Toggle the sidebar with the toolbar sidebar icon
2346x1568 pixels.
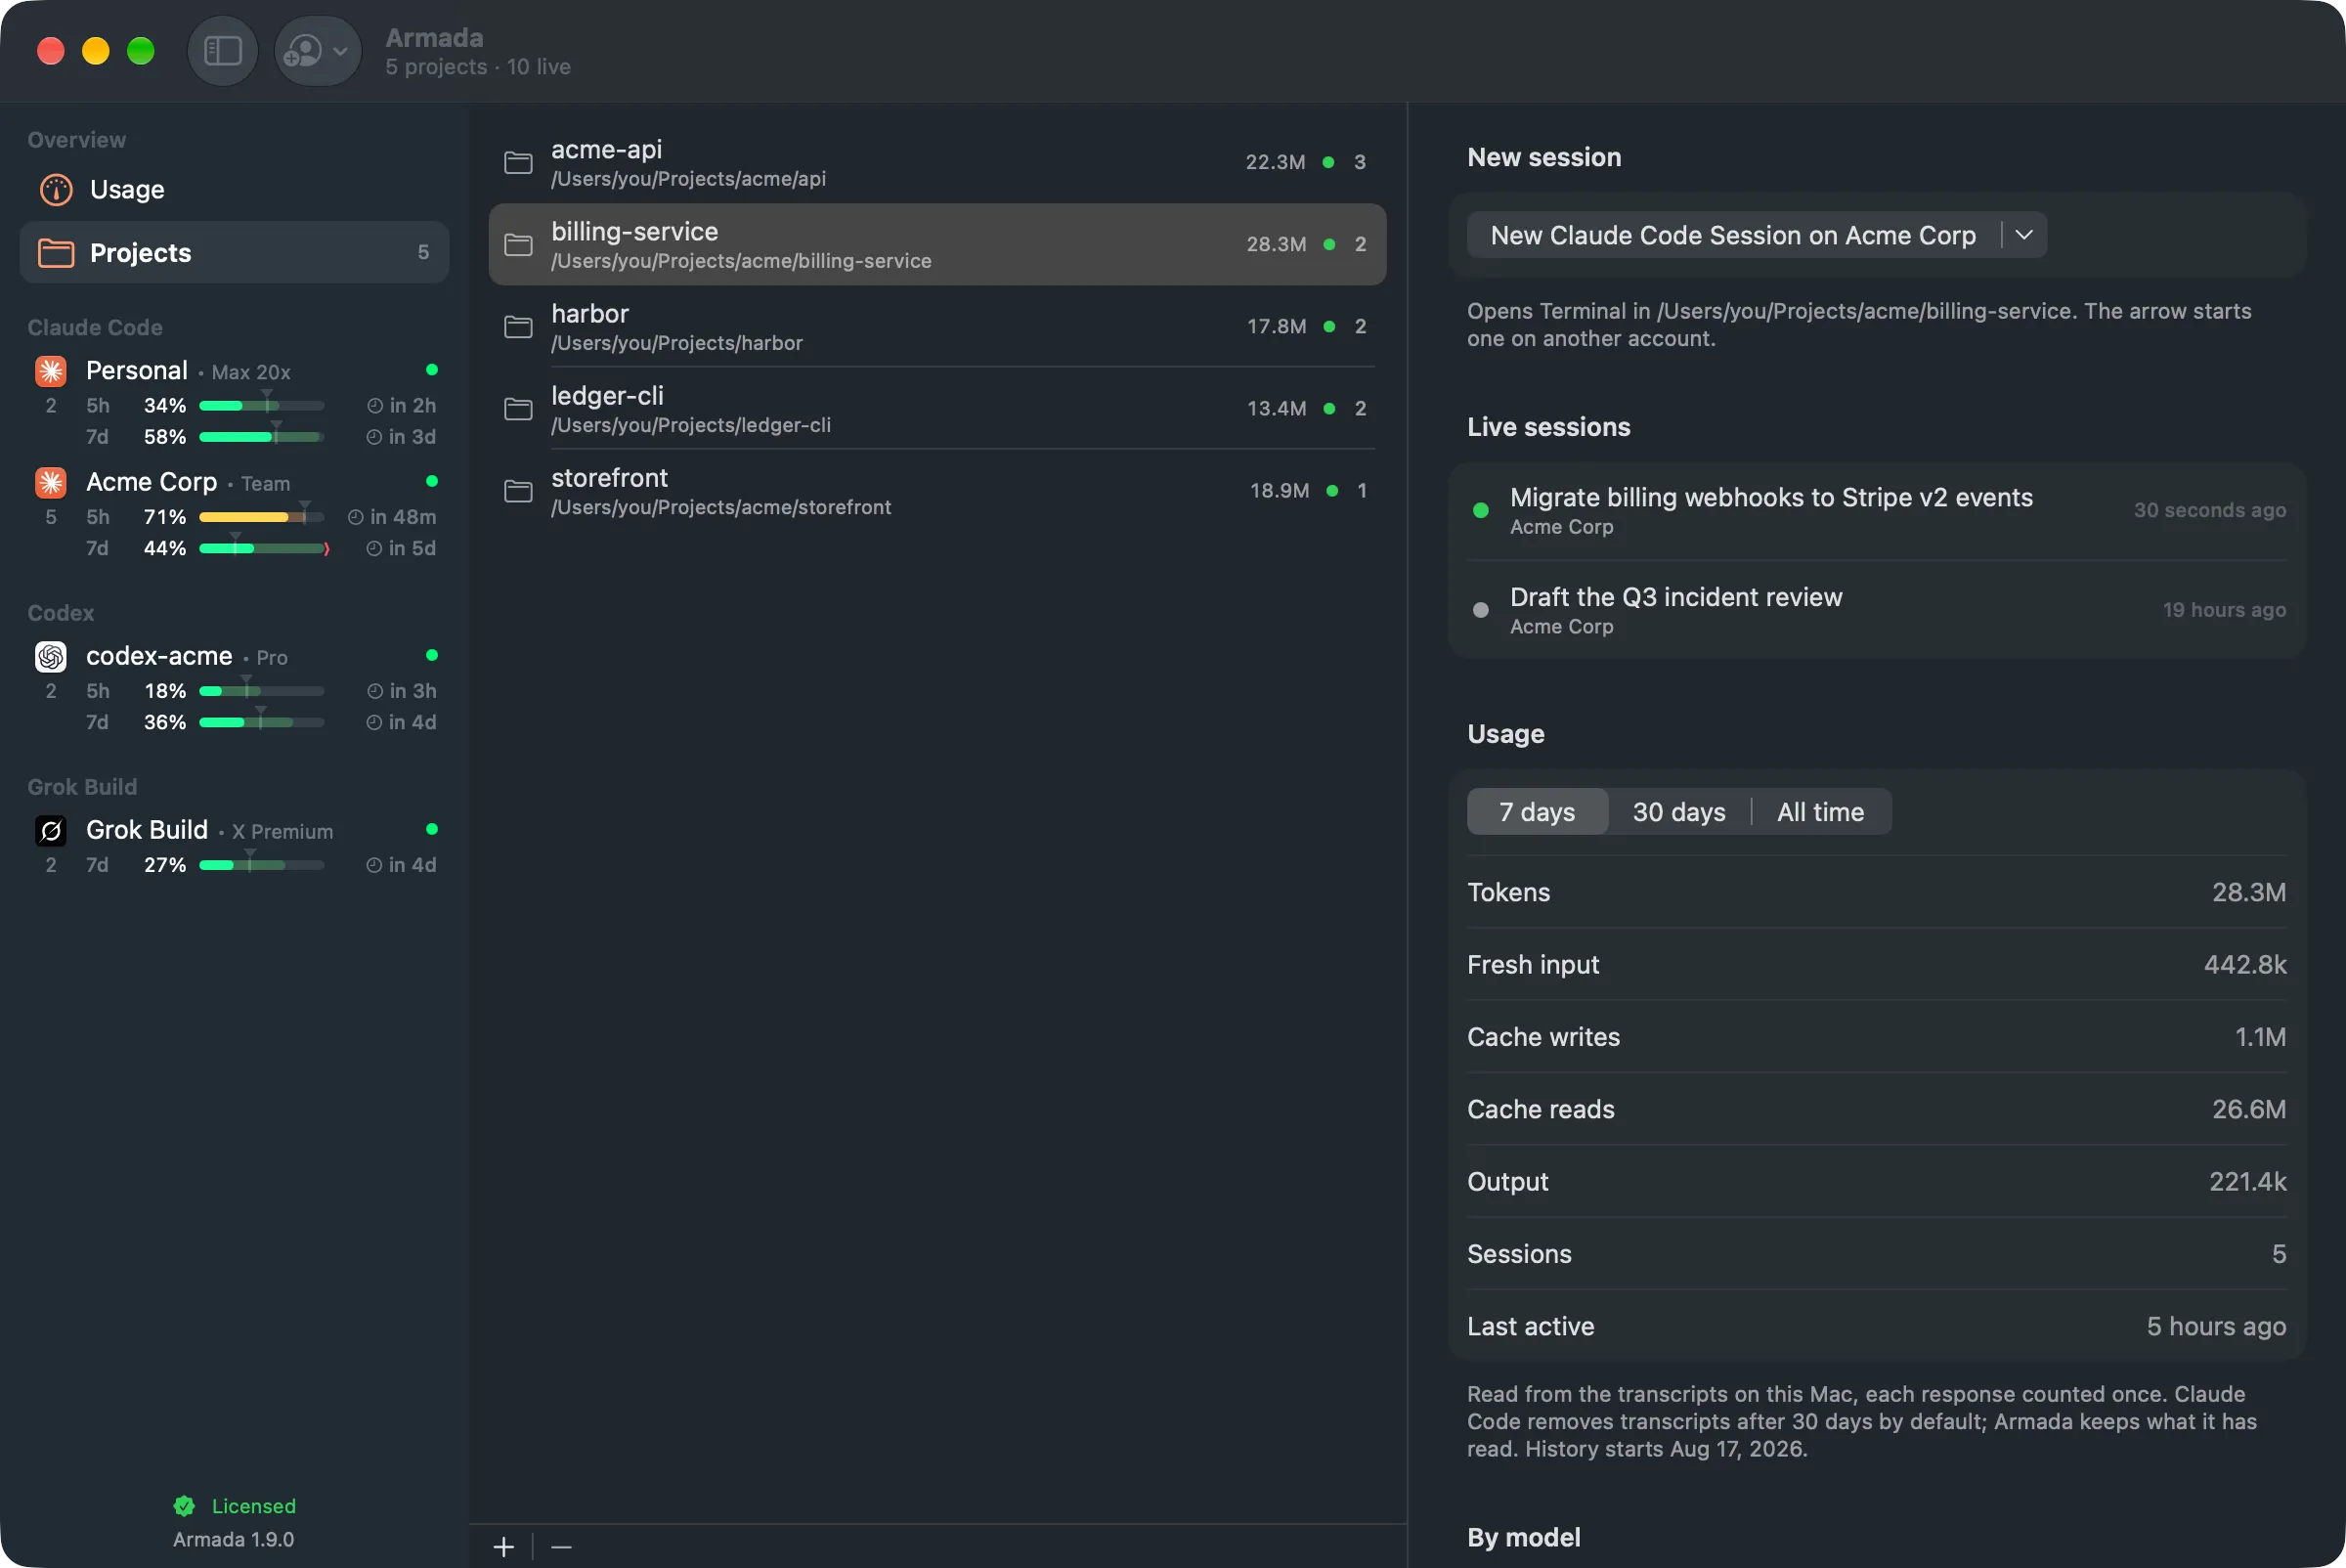tap(222, 50)
